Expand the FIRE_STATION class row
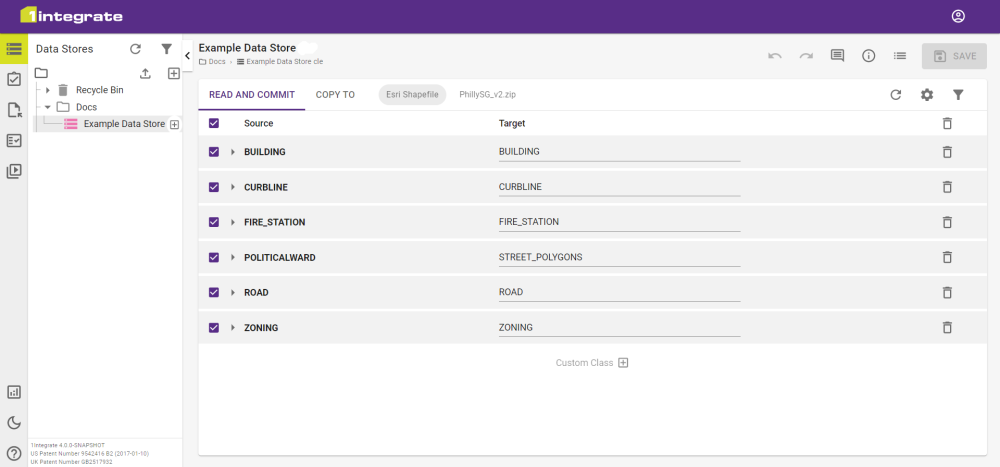This screenshot has width=1000, height=467. (x=233, y=222)
